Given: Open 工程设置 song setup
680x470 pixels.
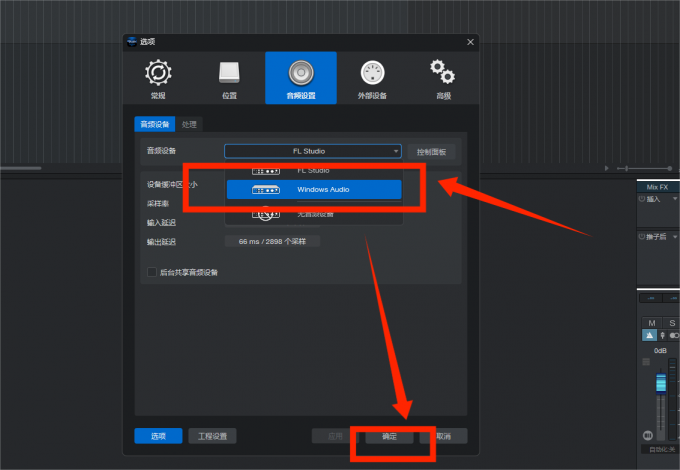Looking at the screenshot, I should [x=212, y=436].
